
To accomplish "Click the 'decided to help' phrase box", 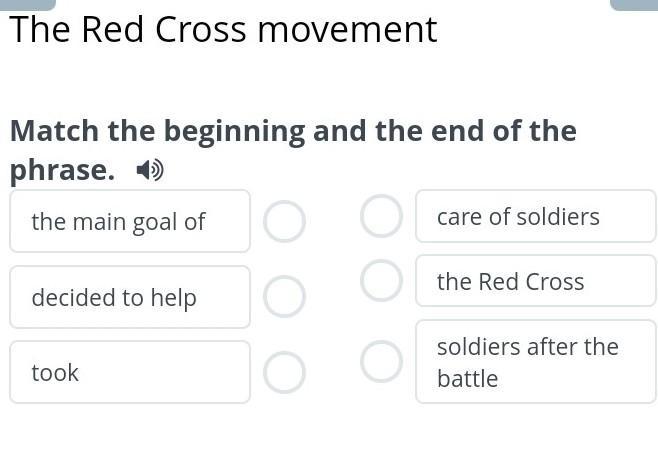I will (x=130, y=297).
